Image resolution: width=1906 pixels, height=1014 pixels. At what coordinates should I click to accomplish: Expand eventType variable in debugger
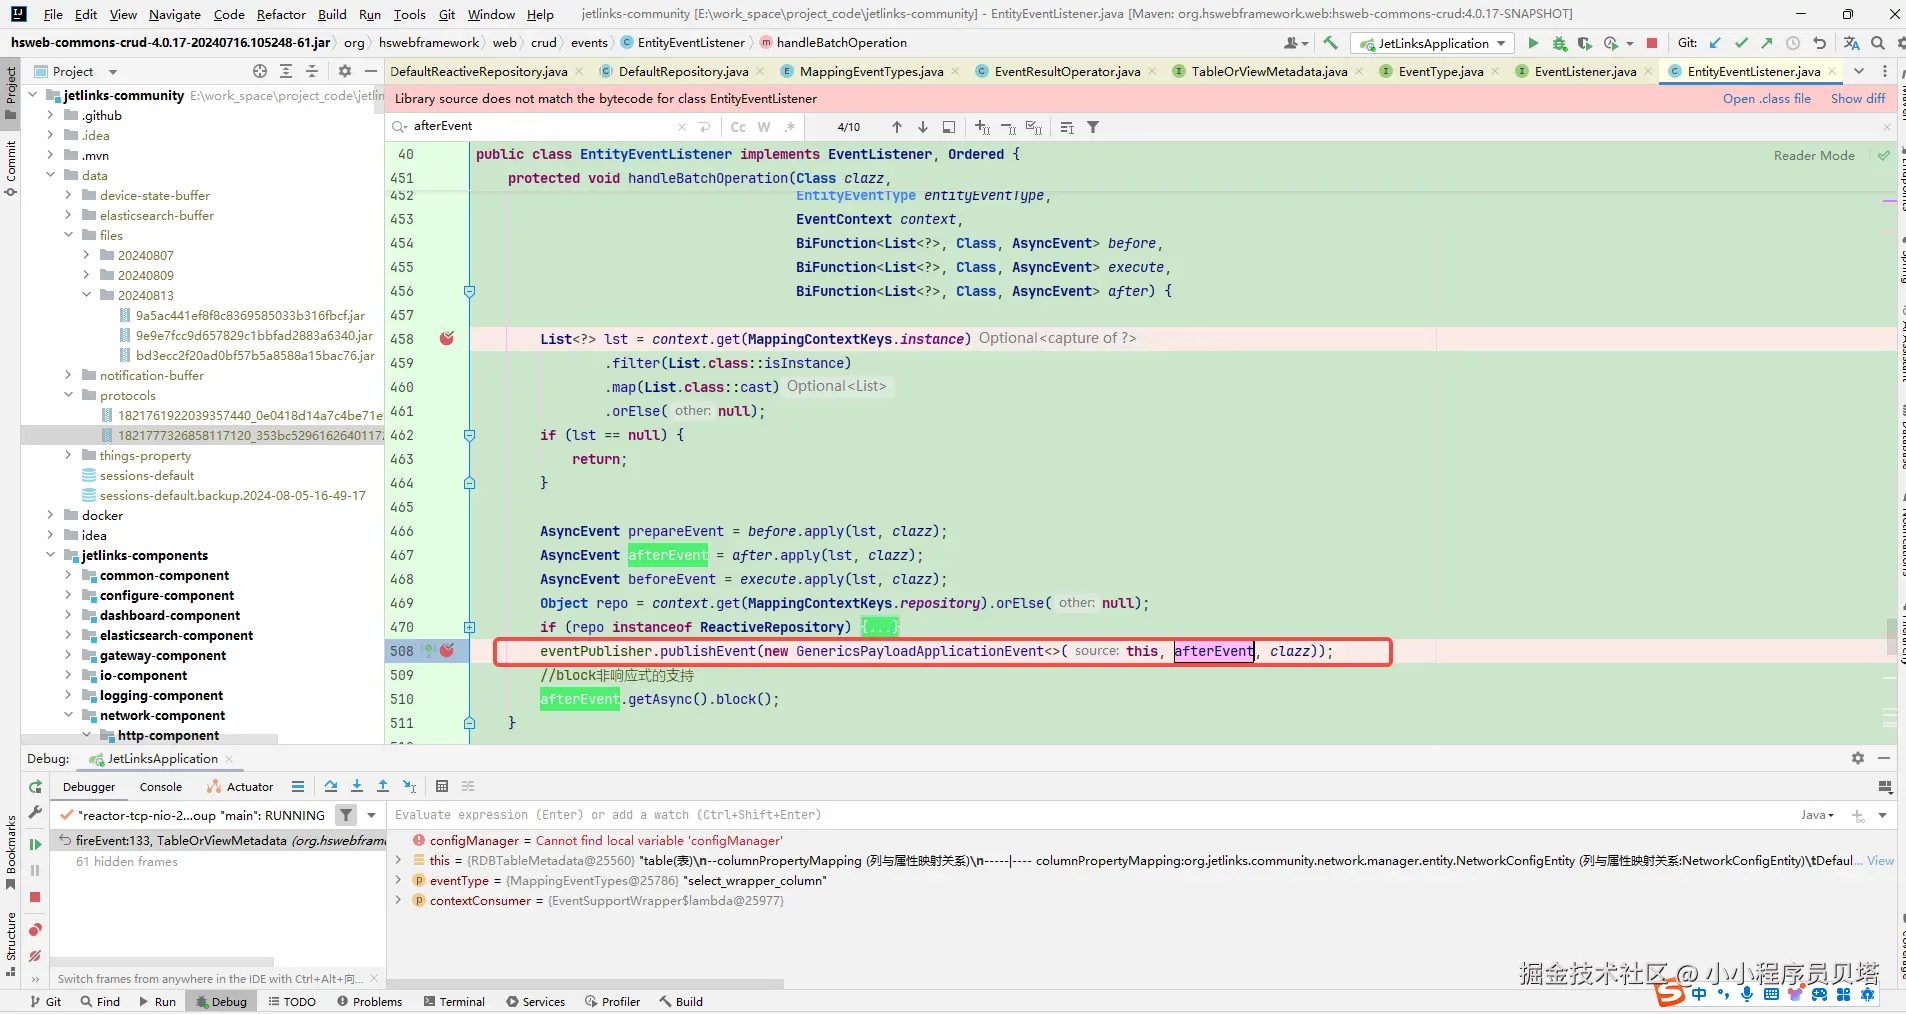click(398, 880)
